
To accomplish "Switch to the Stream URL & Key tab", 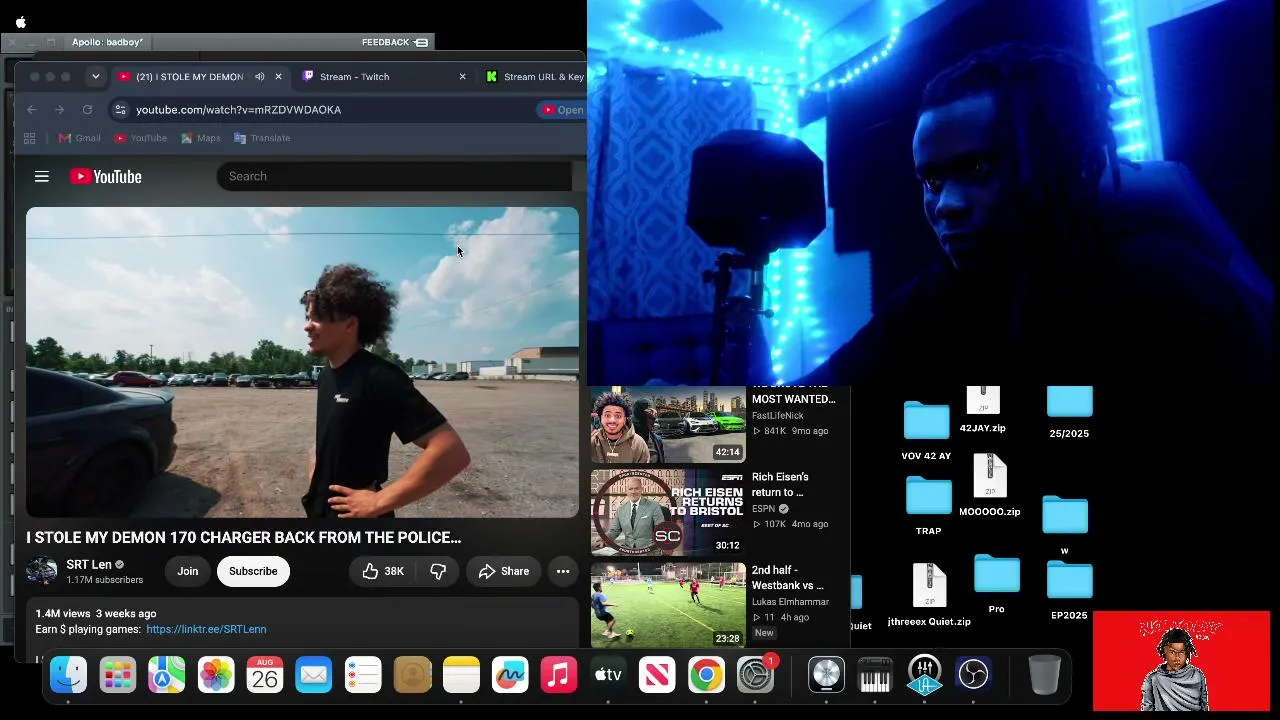I will tap(533, 77).
